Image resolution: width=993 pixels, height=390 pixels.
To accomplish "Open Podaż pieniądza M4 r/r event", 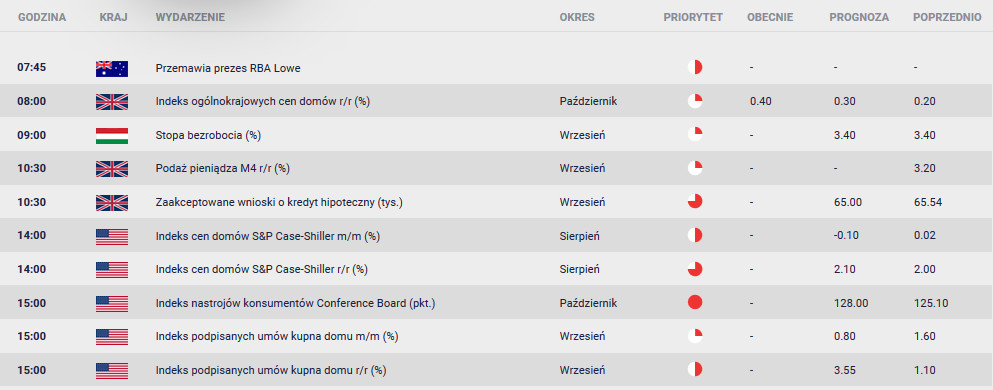I will point(223,168).
